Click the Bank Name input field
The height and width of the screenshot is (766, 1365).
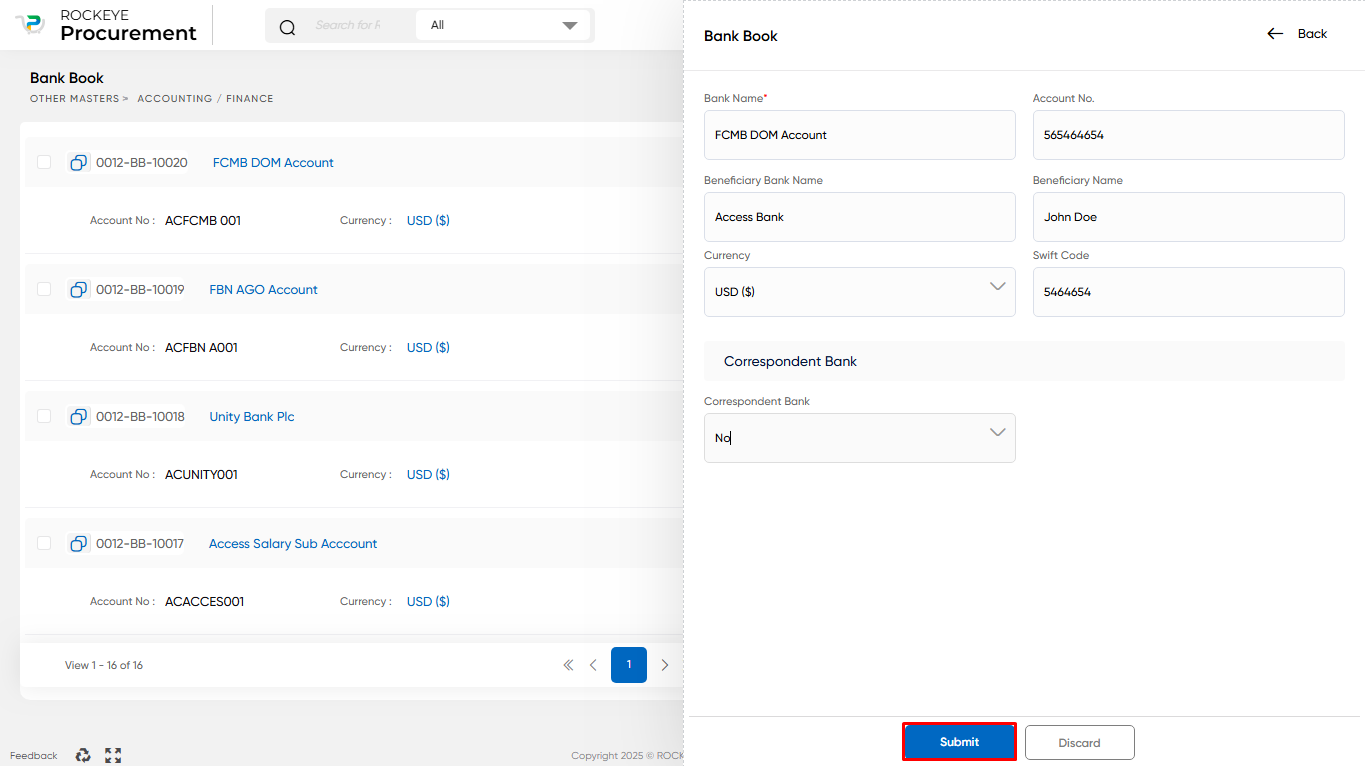click(860, 135)
